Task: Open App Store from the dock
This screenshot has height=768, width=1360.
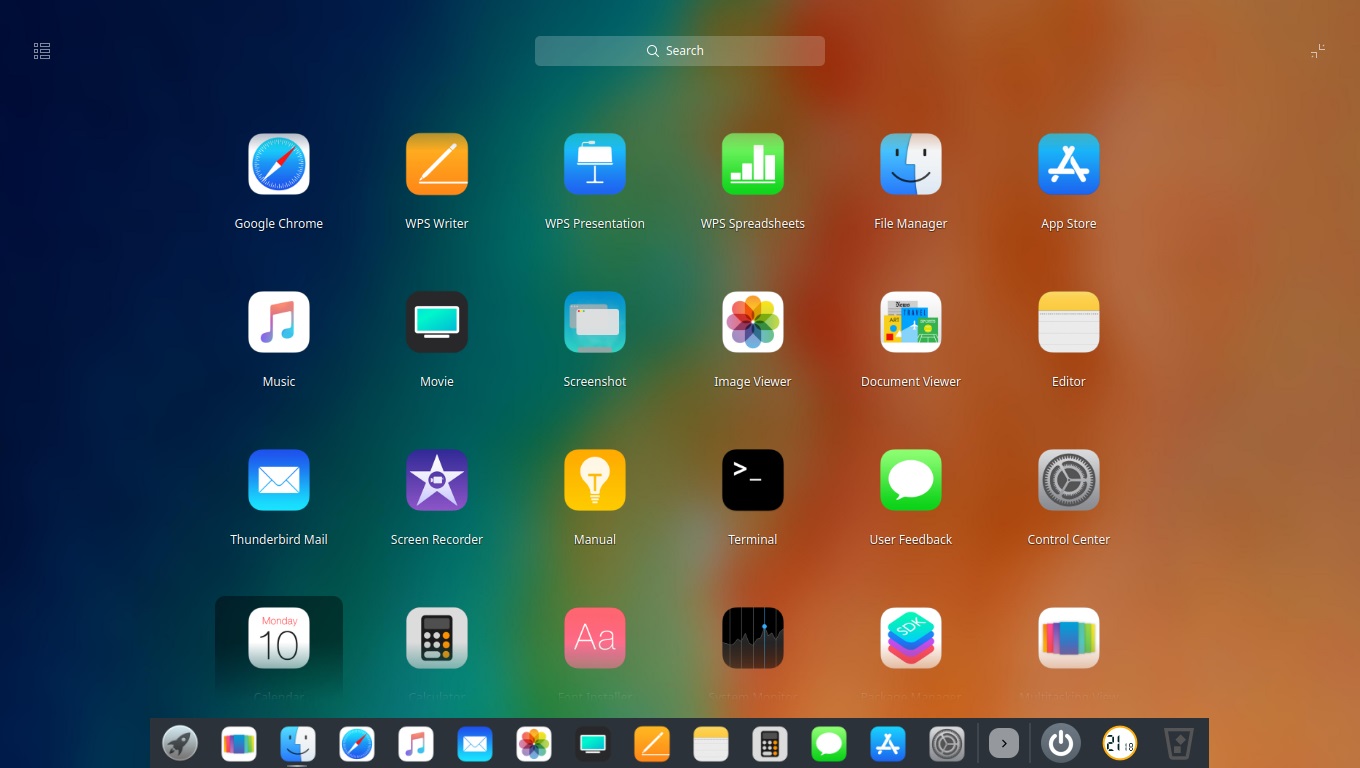Action: click(x=888, y=743)
